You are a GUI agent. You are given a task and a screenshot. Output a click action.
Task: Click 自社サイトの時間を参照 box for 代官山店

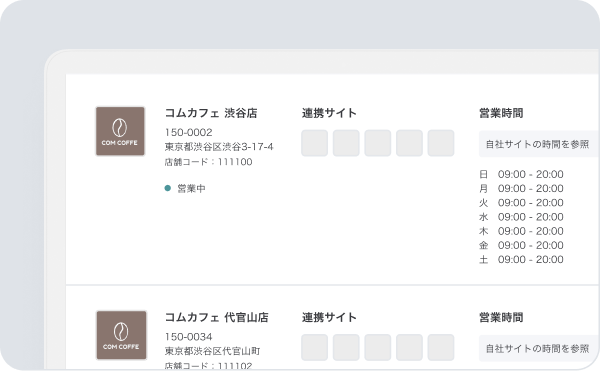(539, 348)
